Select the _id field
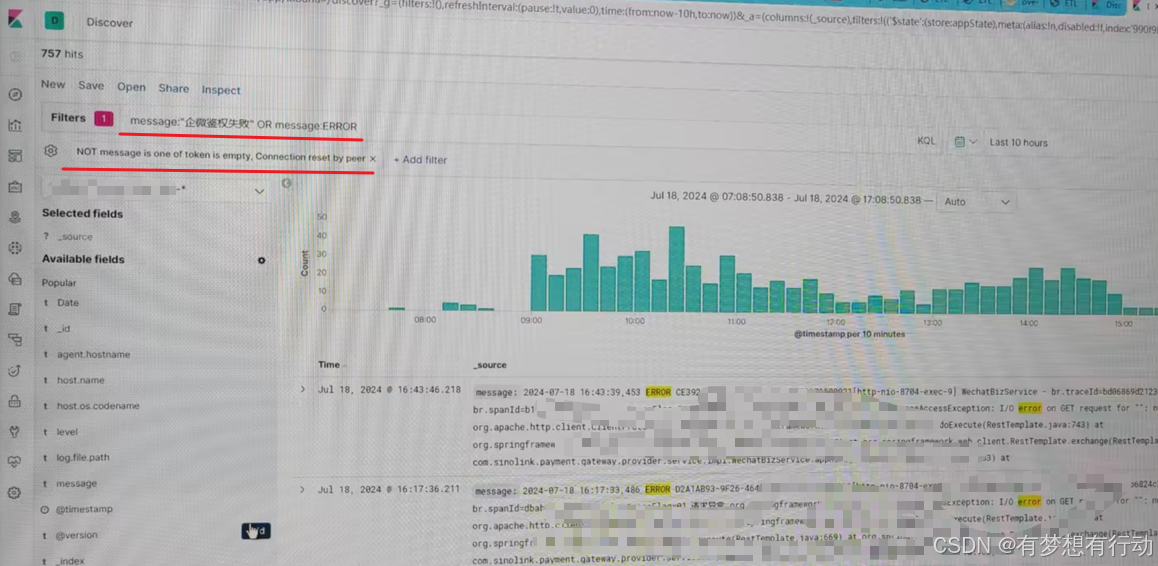Viewport: 1158px width, 566px height. point(64,329)
